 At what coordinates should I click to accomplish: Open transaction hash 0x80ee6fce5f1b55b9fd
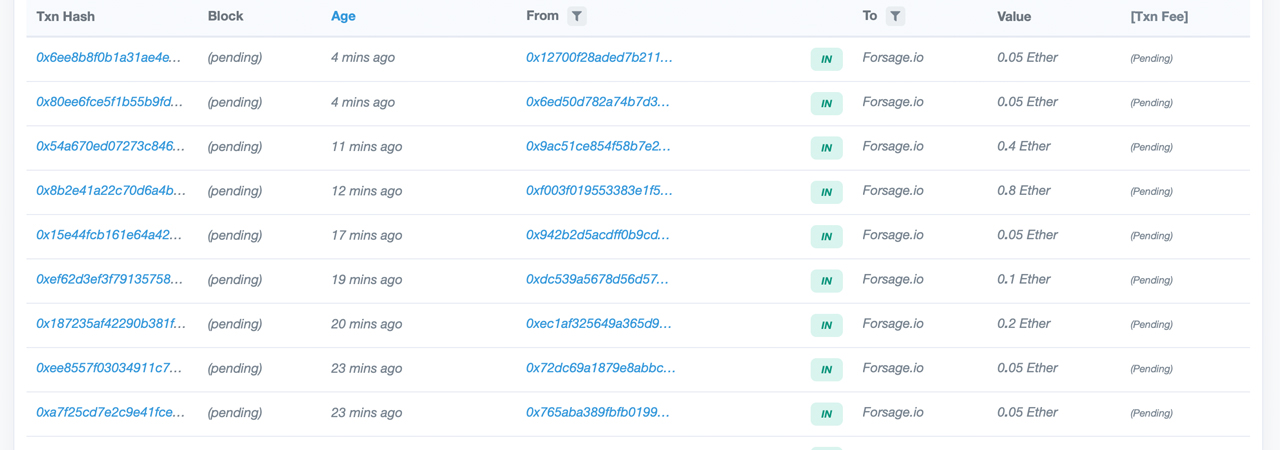coord(109,102)
